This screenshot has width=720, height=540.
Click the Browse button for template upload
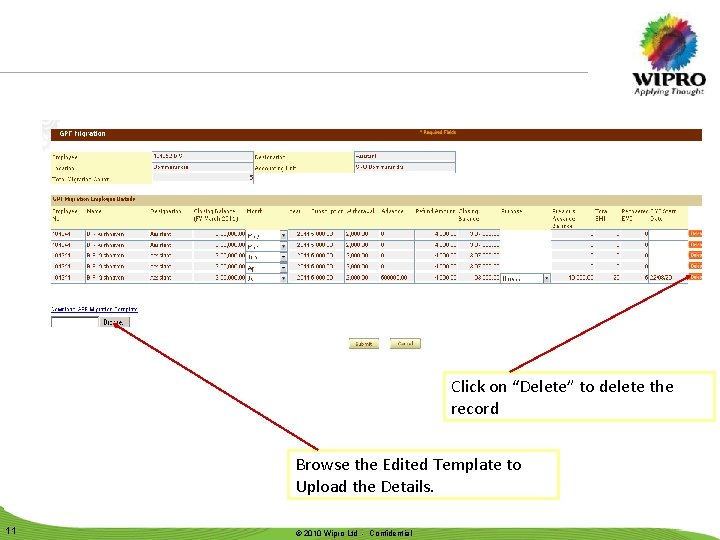click(114, 322)
